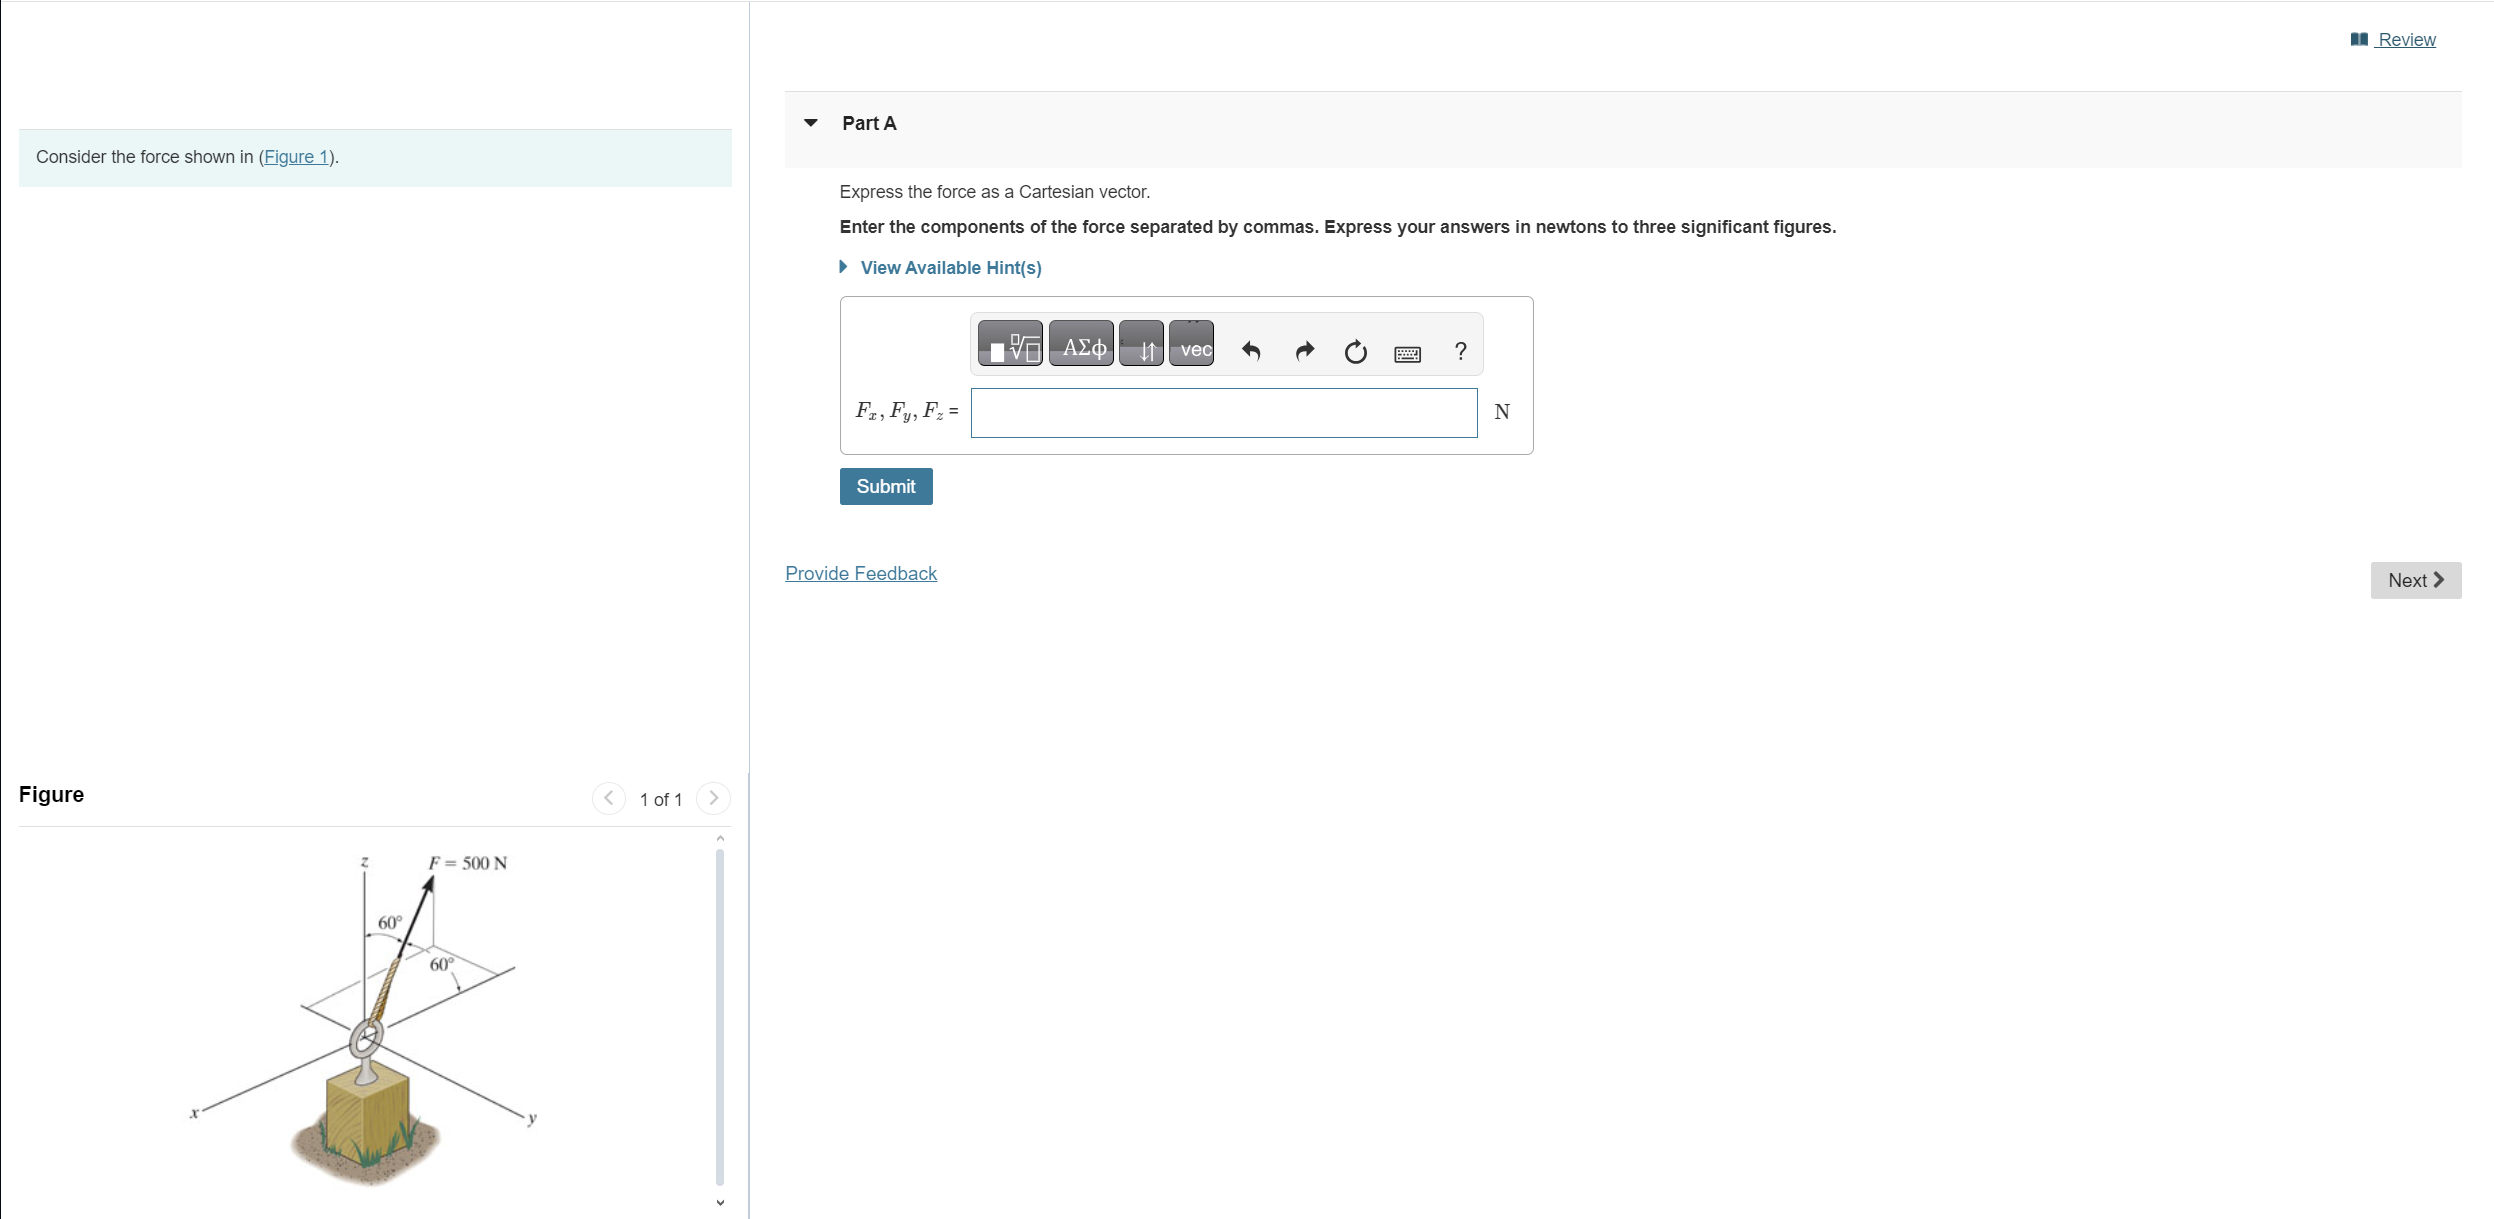Reset the answer field with the circular arrow
The image size is (2494, 1219).
(x=1355, y=352)
